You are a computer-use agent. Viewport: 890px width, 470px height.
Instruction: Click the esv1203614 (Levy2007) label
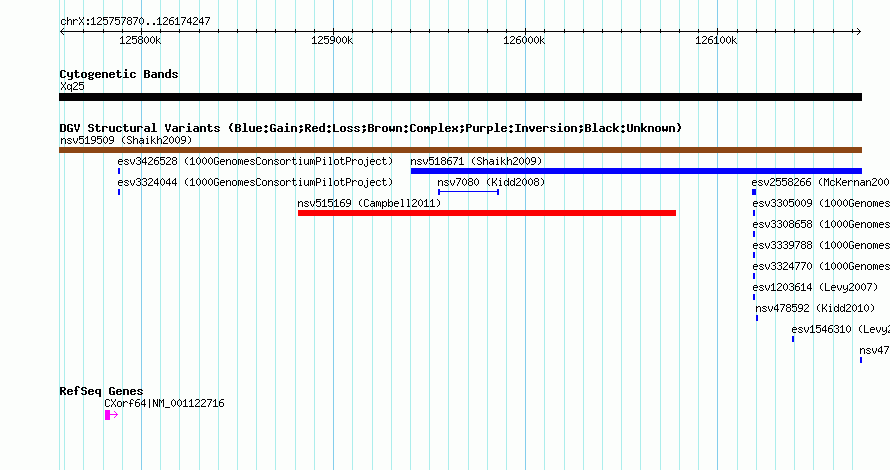pyautogui.click(x=815, y=287)
